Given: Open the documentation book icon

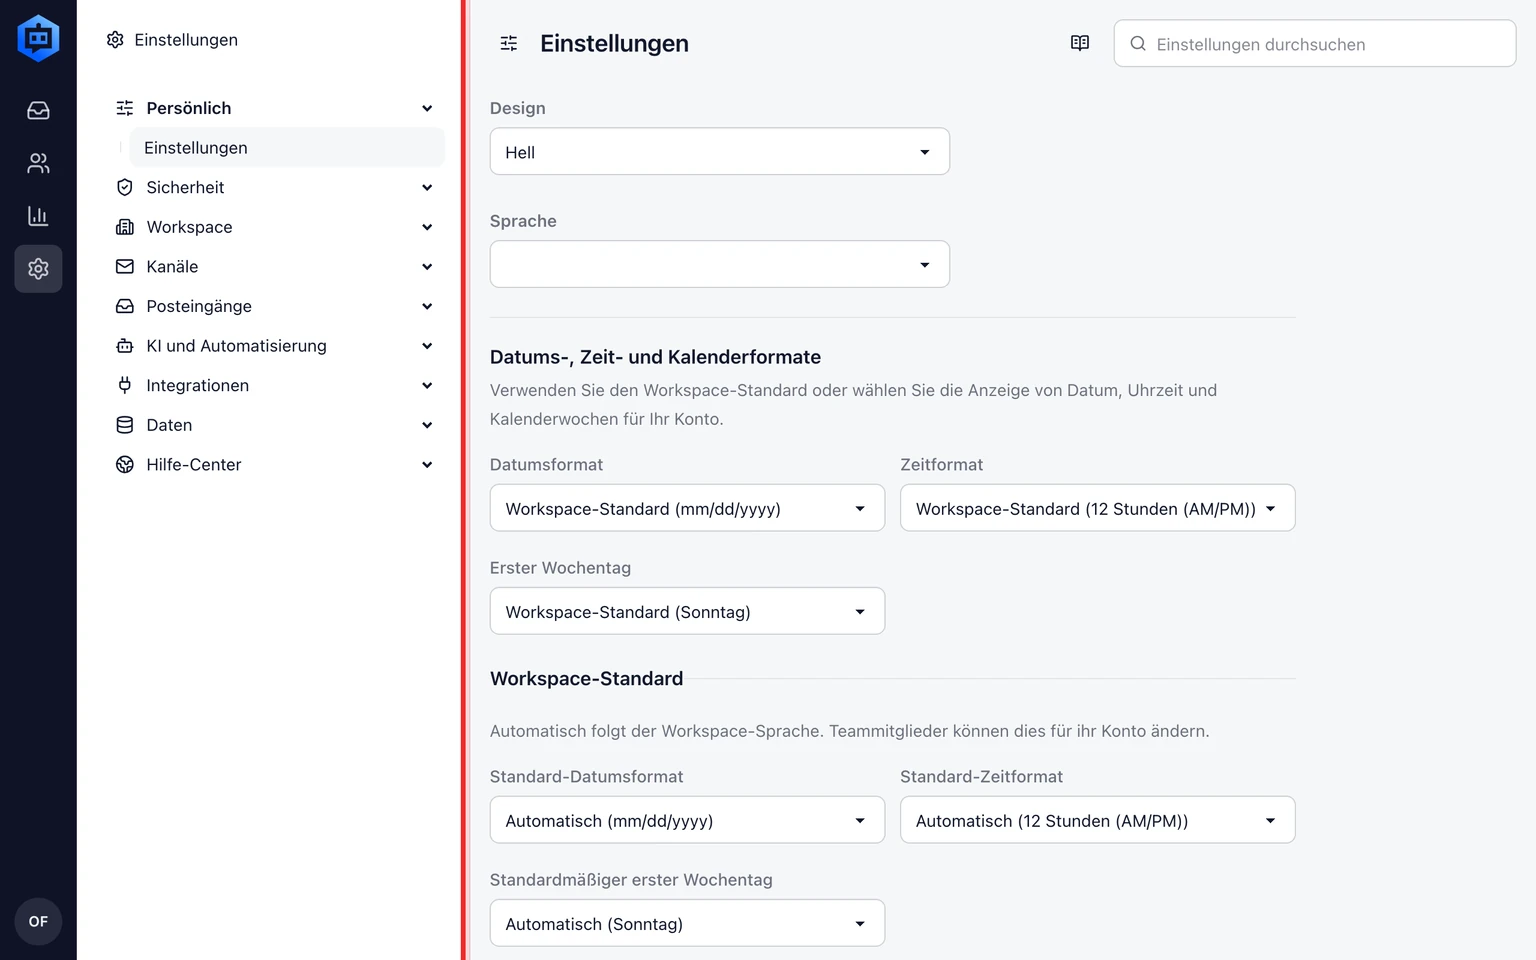Looking at the screenshot, I should [x=1080, y=43].
